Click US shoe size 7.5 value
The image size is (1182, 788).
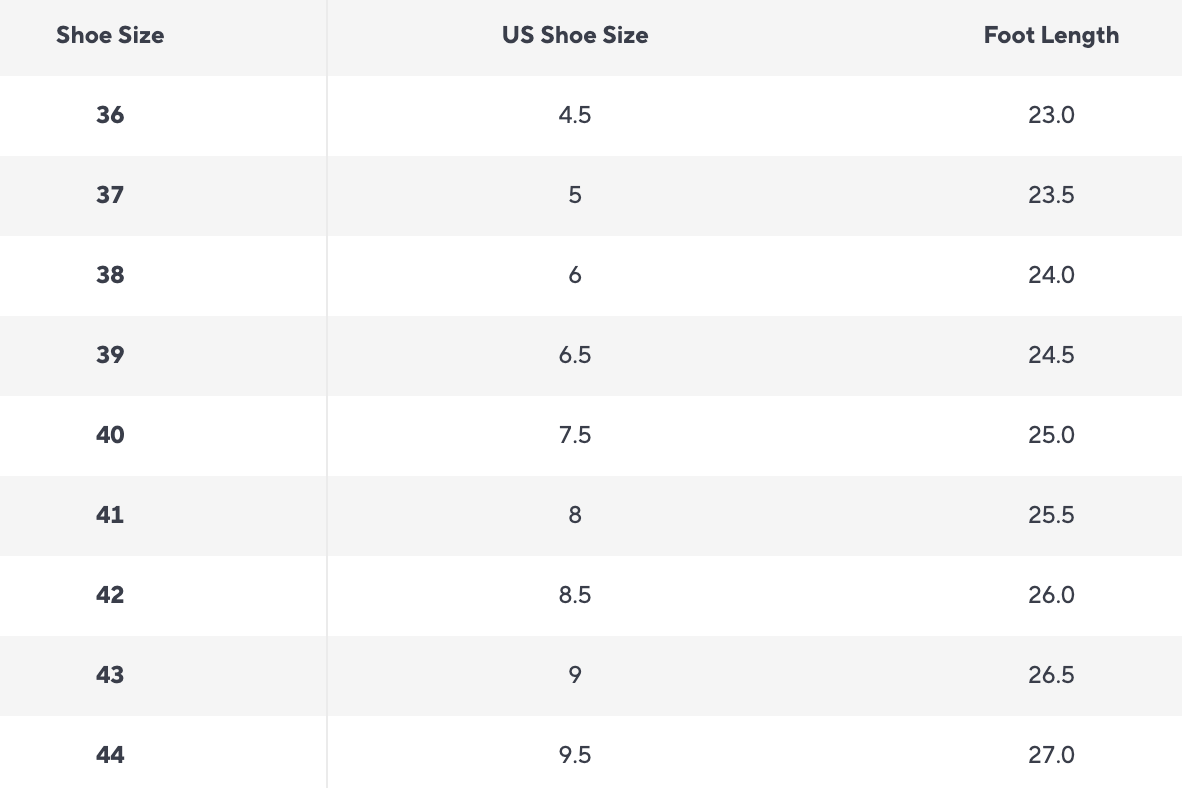[x=575, y=435]
